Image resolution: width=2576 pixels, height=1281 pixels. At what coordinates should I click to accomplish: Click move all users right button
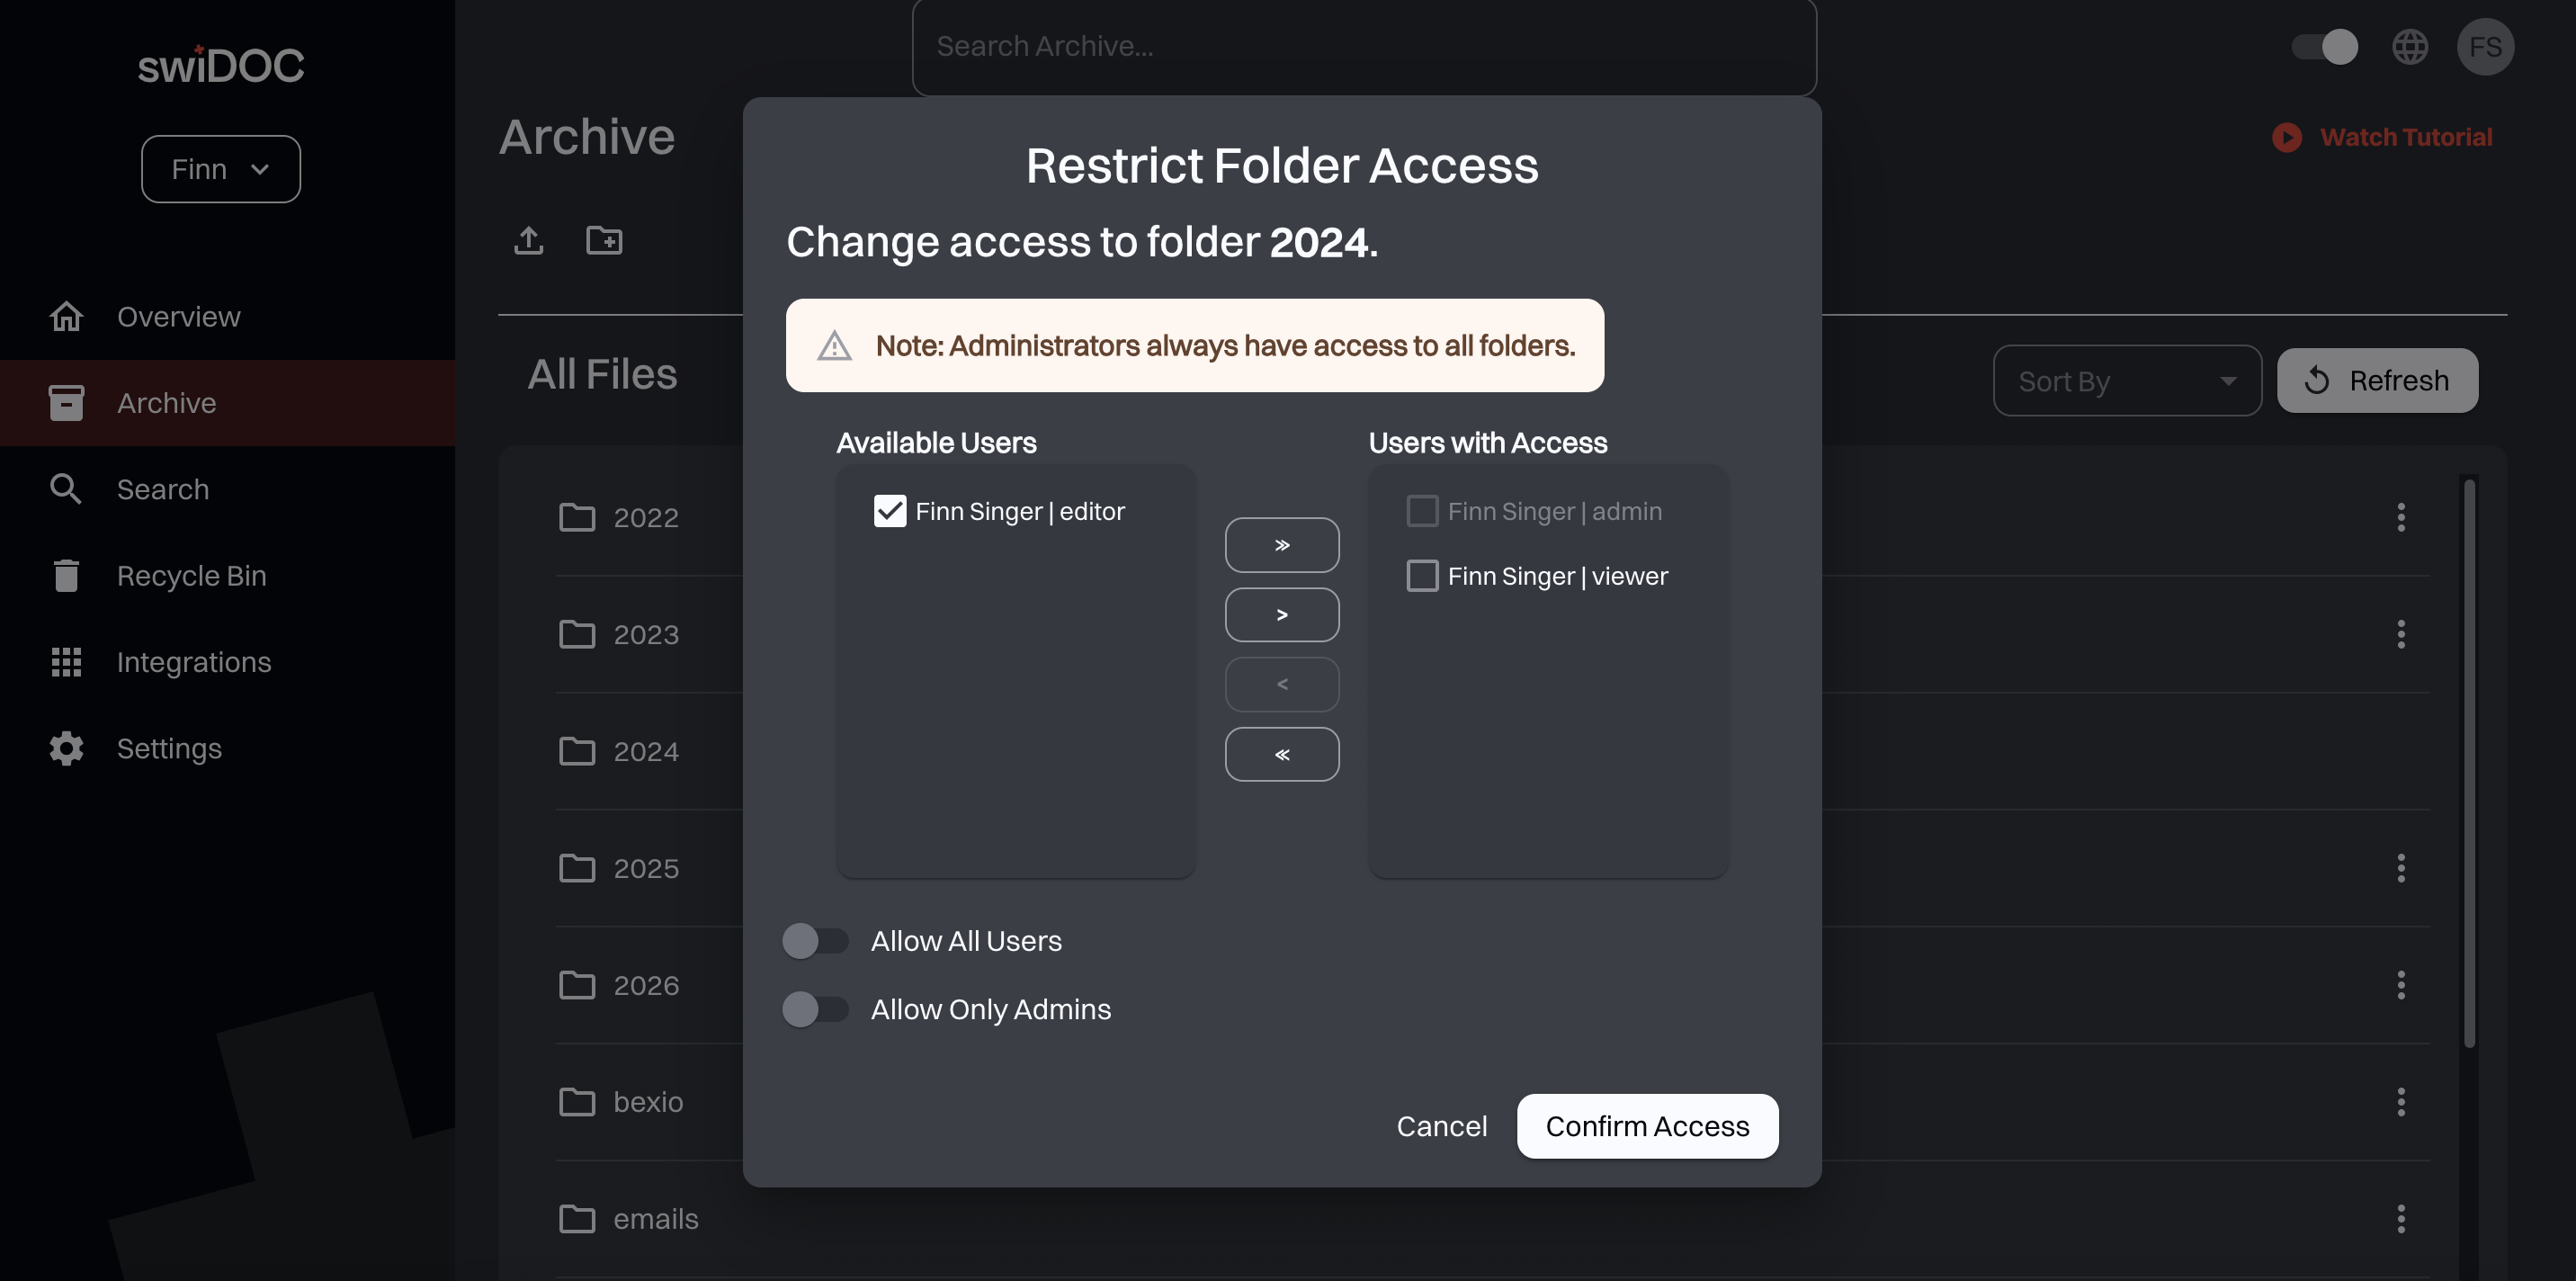click(1282, 545)
